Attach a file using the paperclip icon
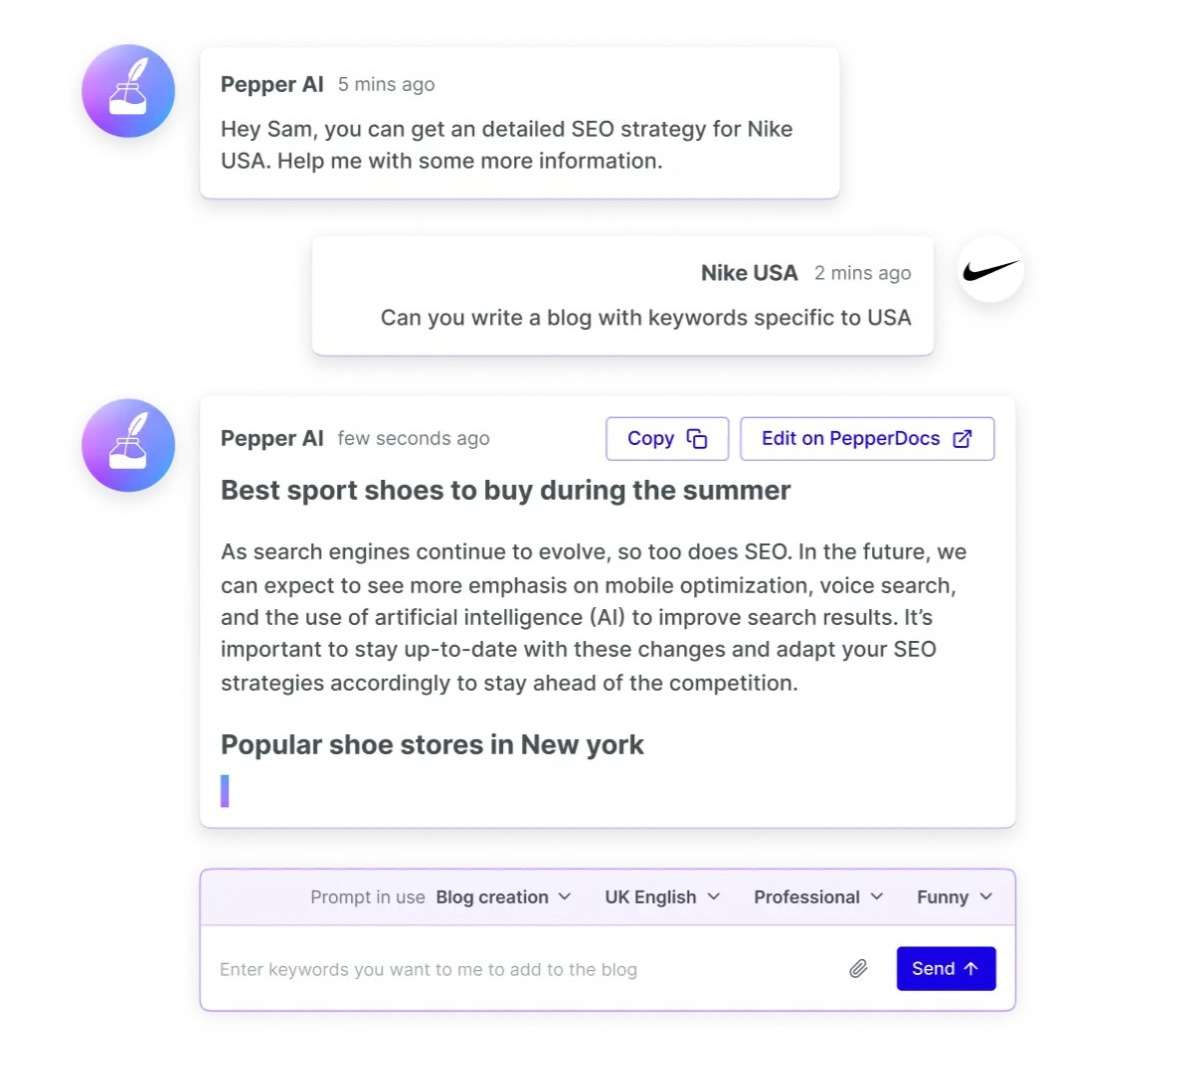Viewport: 1190px width, 1084px height. [858, 969]
